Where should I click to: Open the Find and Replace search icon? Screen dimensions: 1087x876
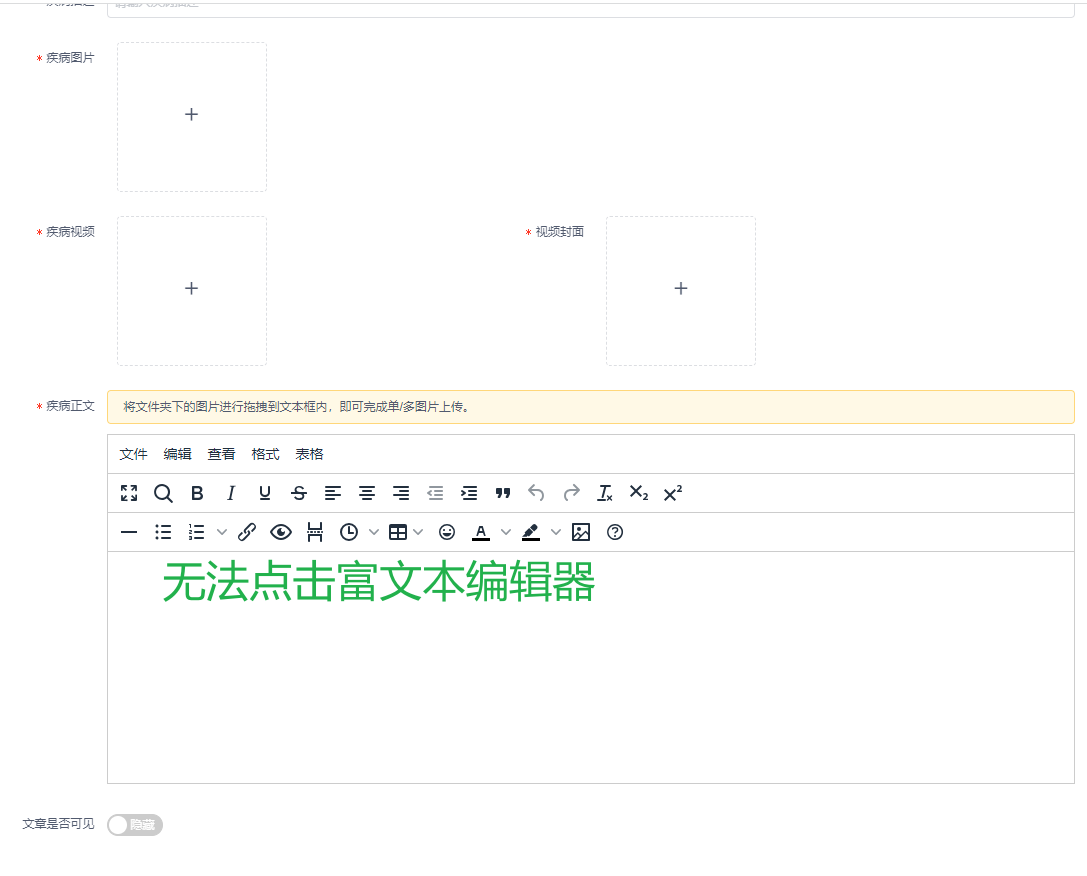coord(163,492)
